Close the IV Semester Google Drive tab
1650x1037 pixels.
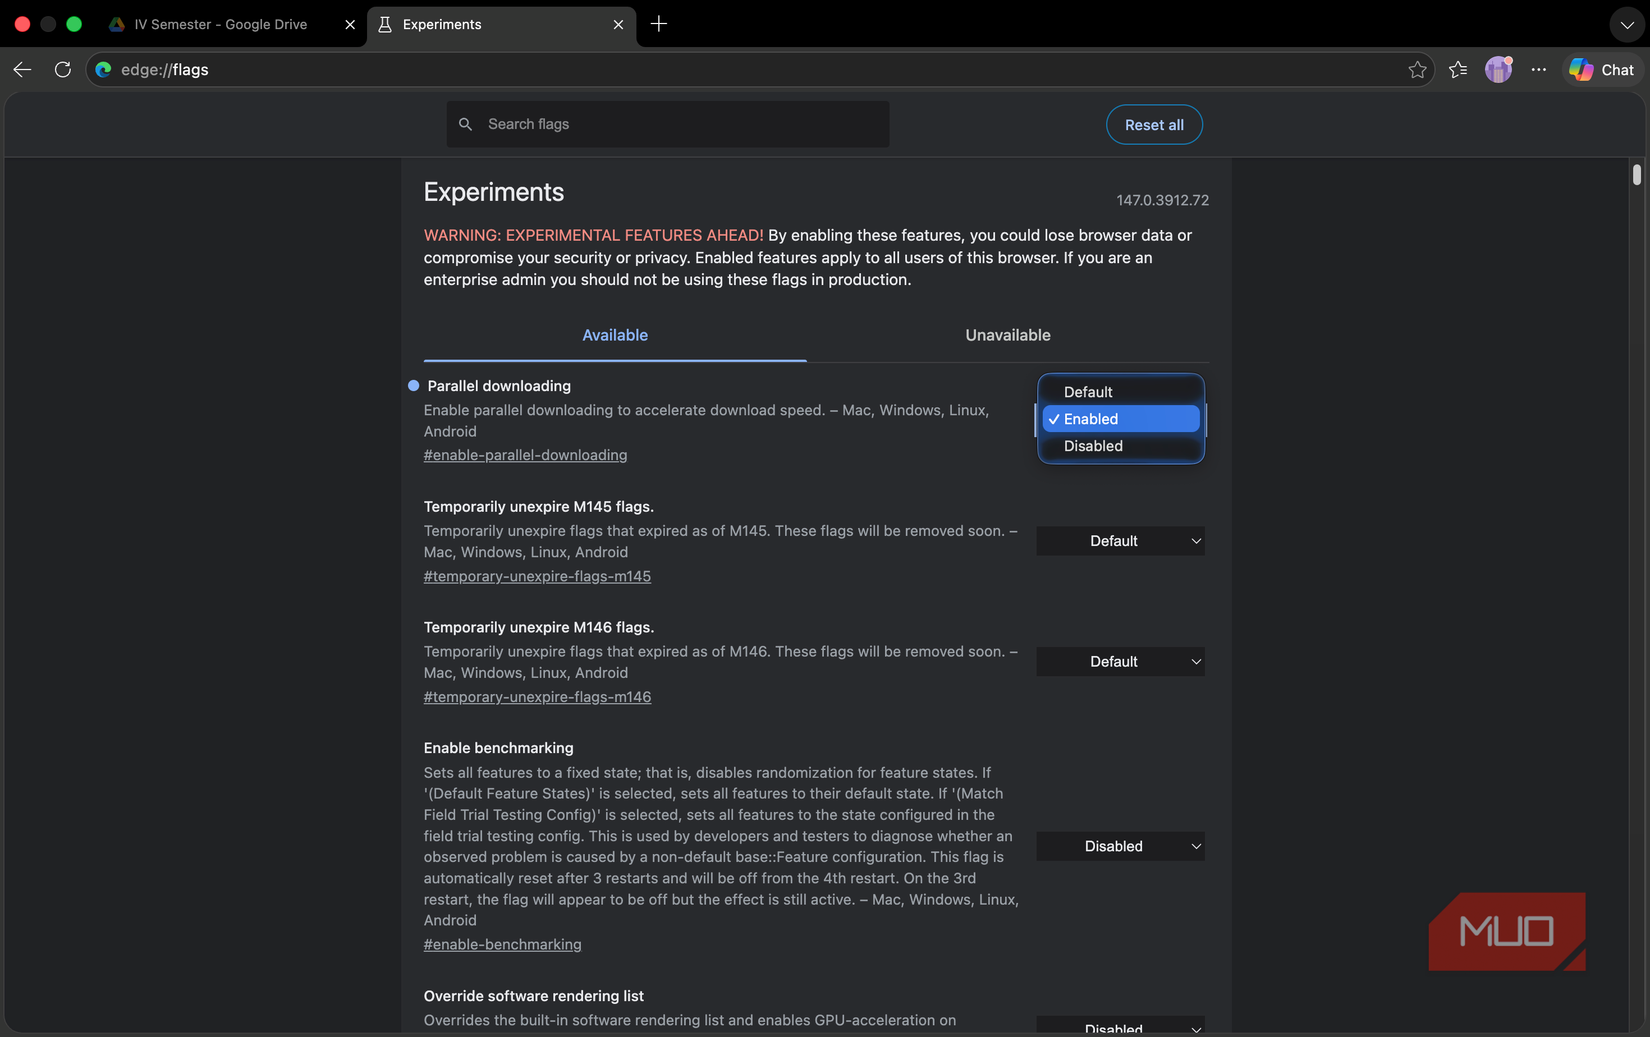point(350,25)
